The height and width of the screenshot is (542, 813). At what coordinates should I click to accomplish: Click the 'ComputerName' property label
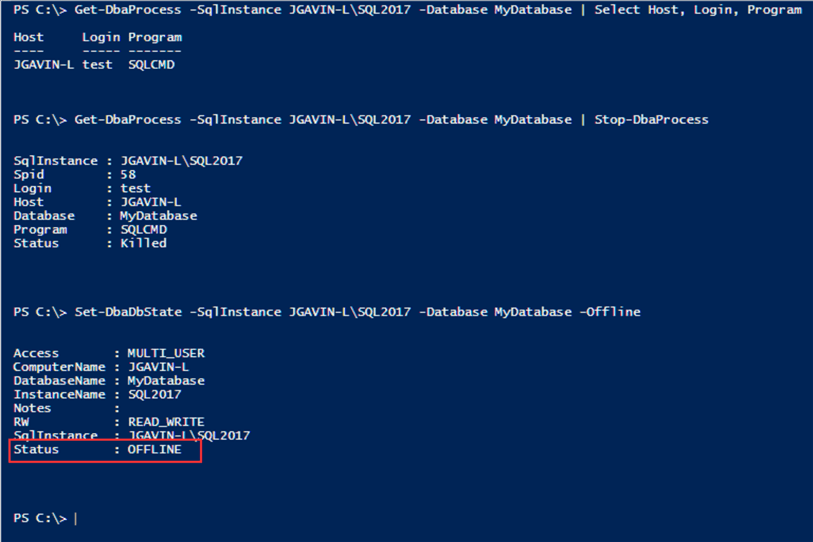pos(59,367)
